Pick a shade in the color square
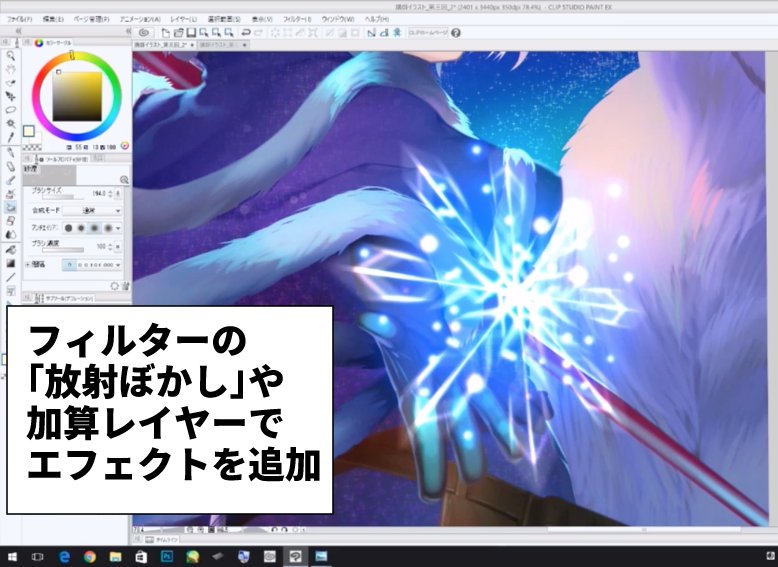Screen dimensions: 778x567 (x=77, y=96)
